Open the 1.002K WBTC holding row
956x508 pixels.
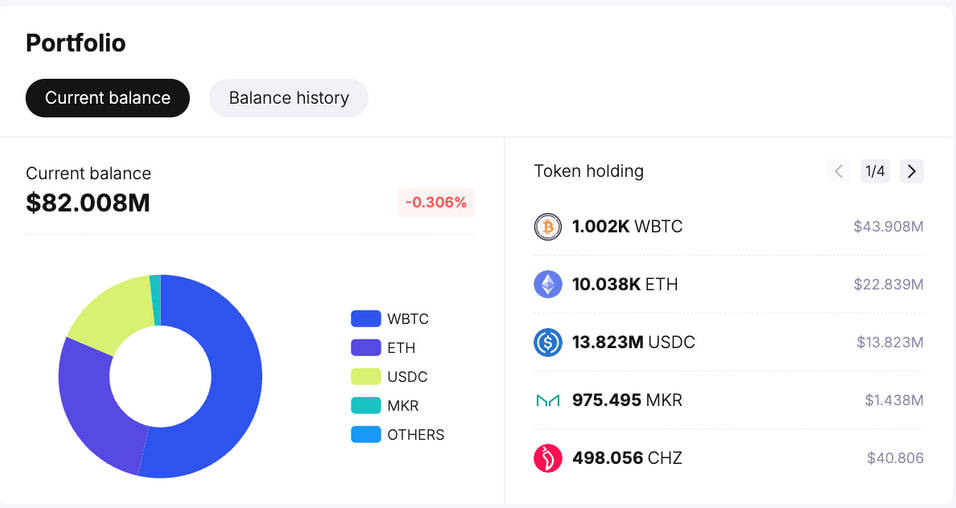tap(729, 227)
